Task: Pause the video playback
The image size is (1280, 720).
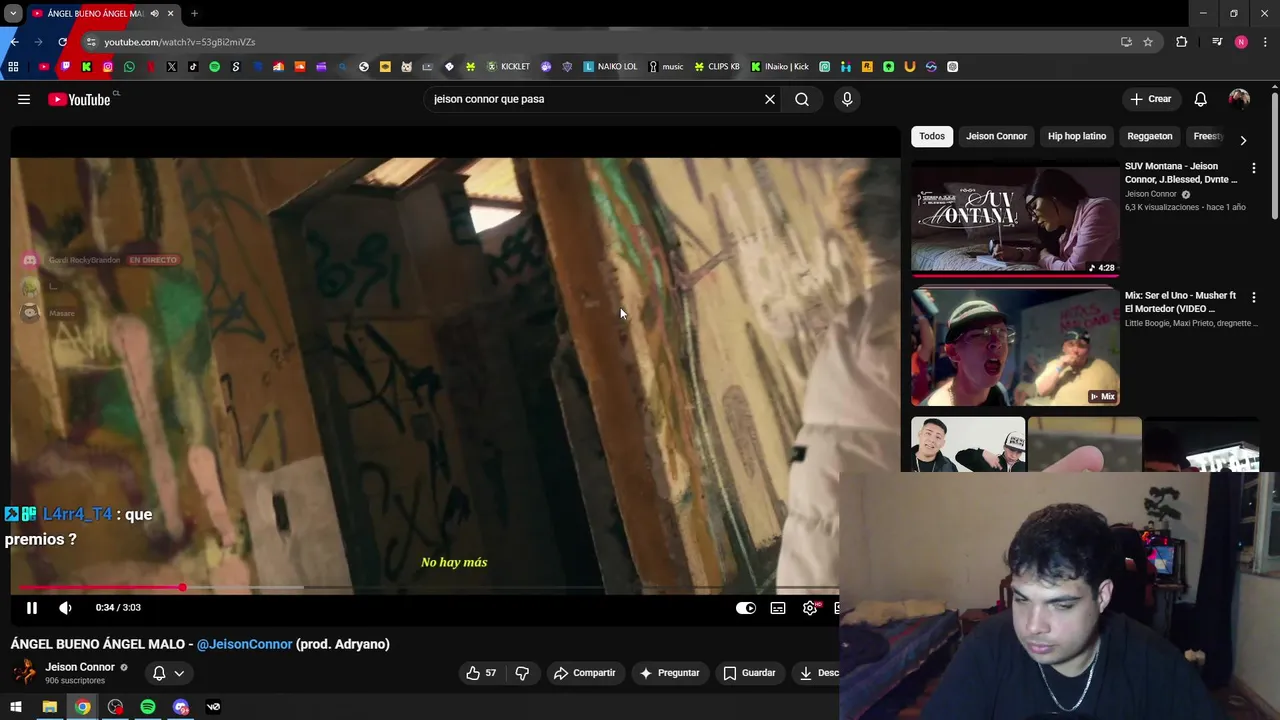Action: [x=32, y=607]
